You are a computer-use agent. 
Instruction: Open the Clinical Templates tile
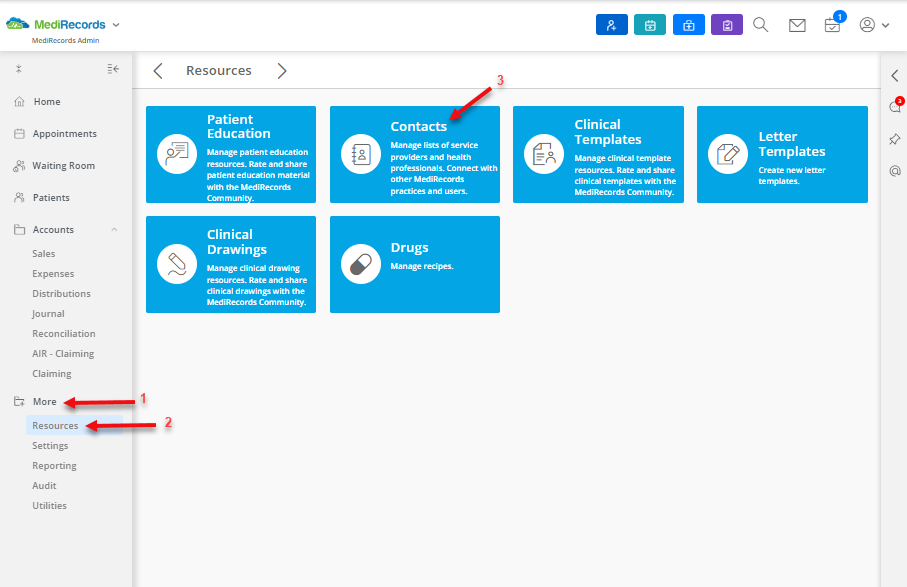[598, 154]
